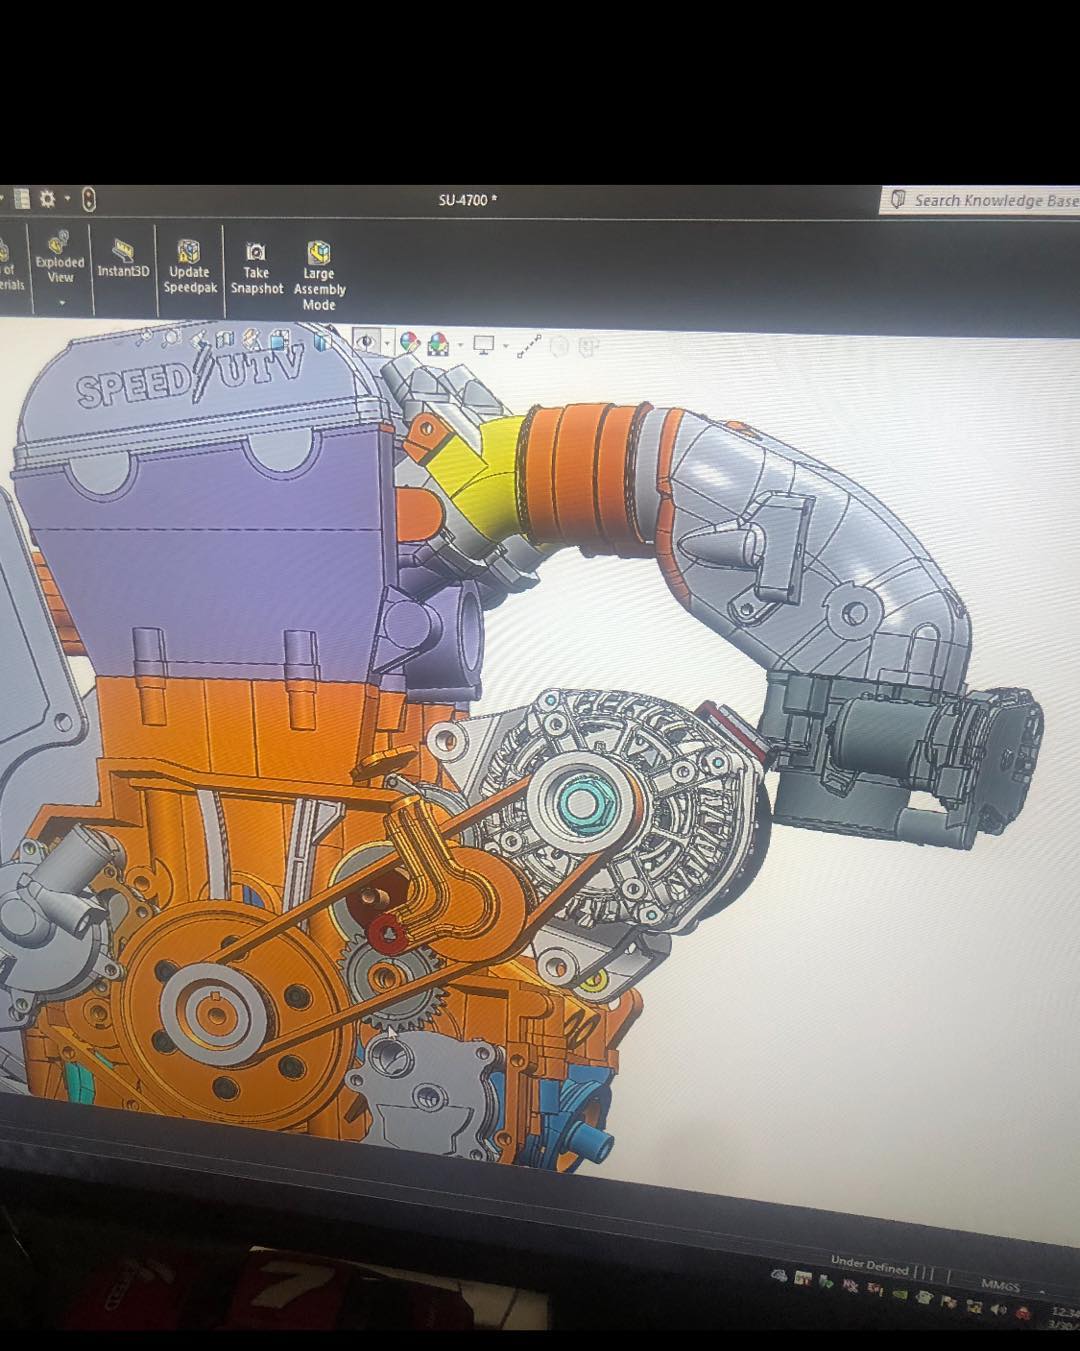1080x1351 pixels.
Task: Click the Update Speedpak button
Action: click(190, 267)
